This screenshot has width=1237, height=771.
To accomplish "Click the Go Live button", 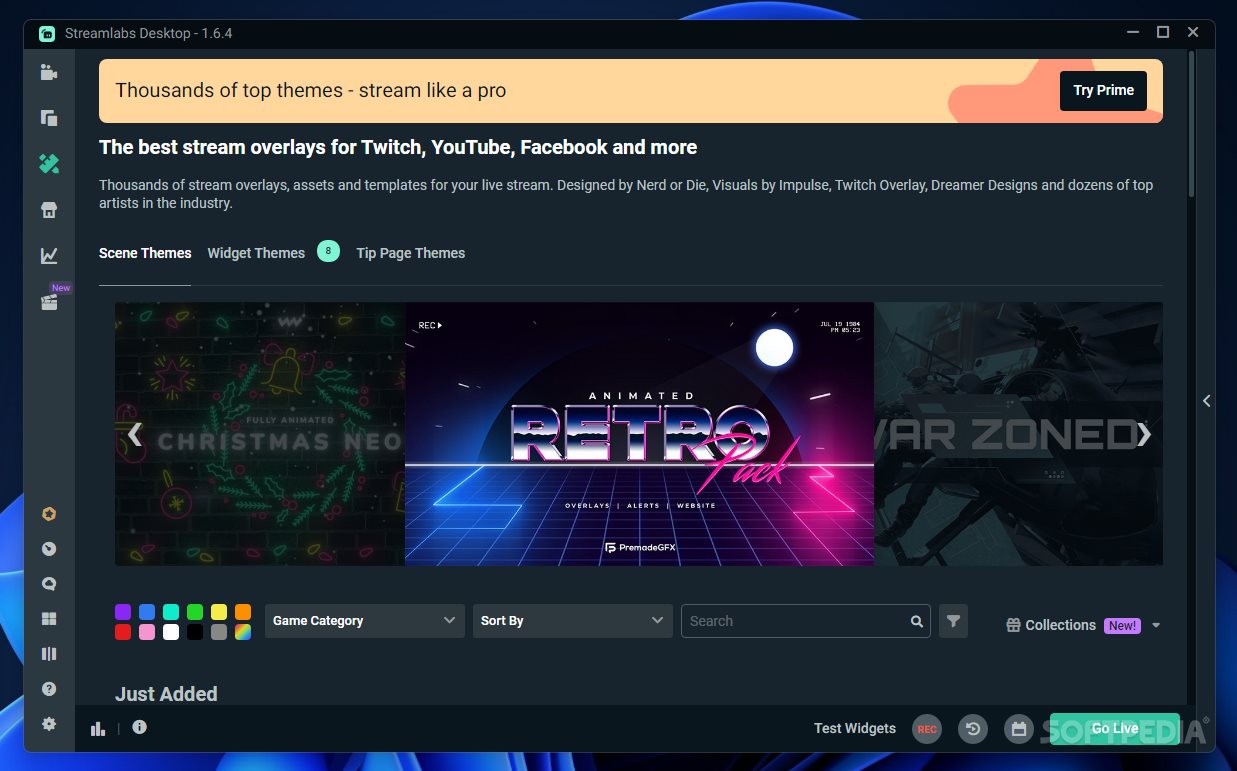I will click(x=1115, y=728).
